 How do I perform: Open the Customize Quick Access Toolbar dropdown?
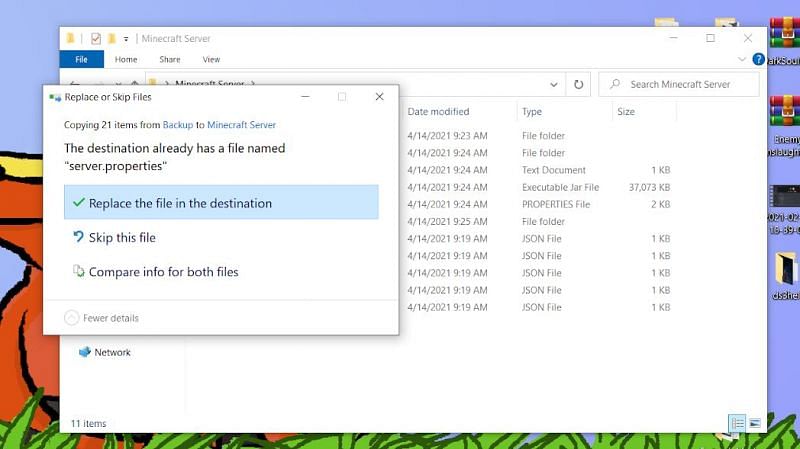[126, 39]
